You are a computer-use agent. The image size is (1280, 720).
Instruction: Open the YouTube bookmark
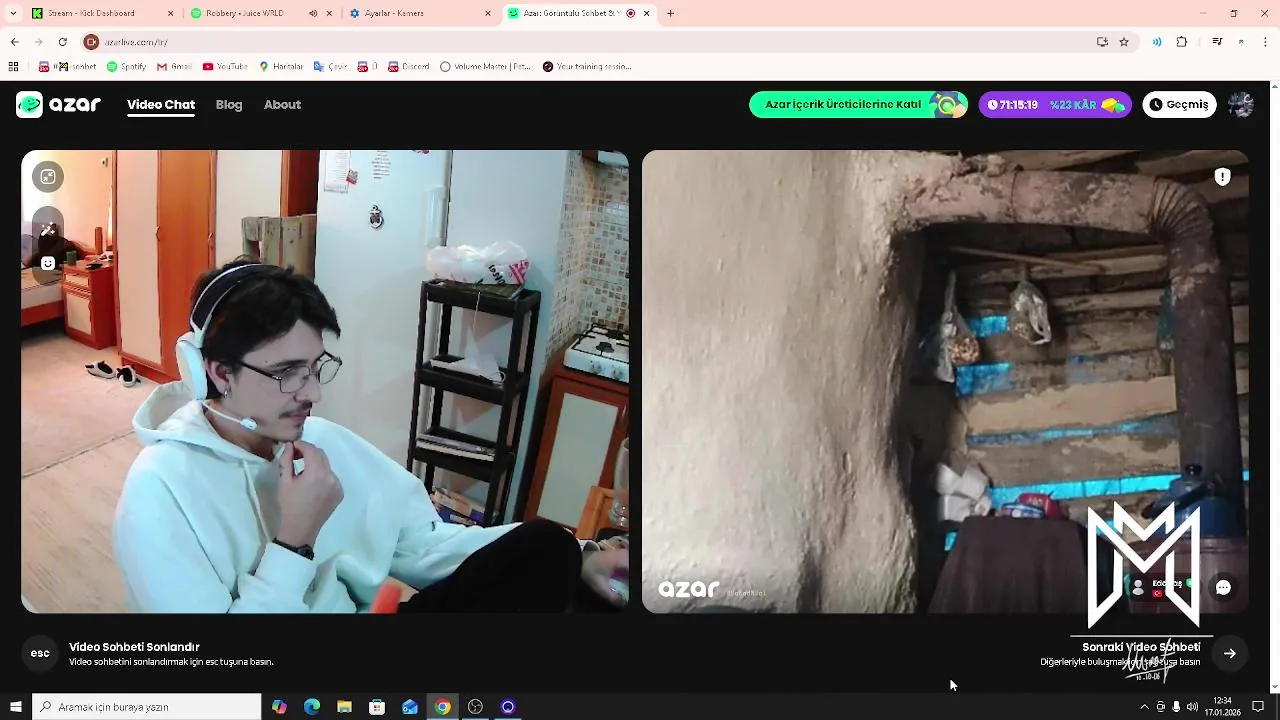click(225, 67)
